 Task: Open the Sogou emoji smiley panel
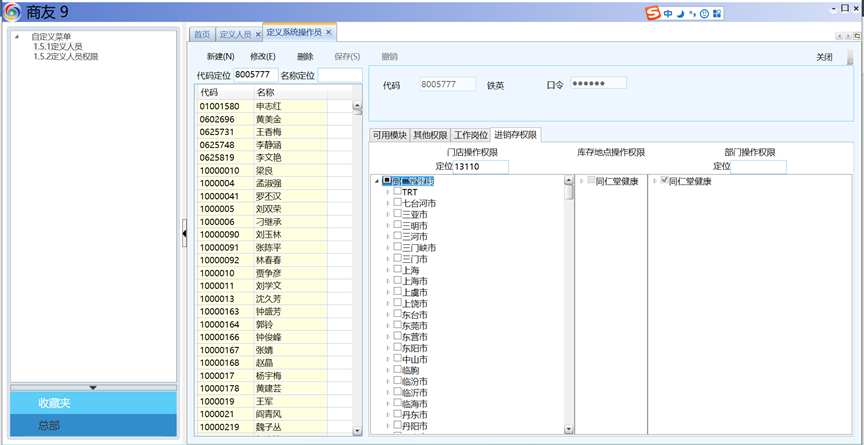point(704,14)
